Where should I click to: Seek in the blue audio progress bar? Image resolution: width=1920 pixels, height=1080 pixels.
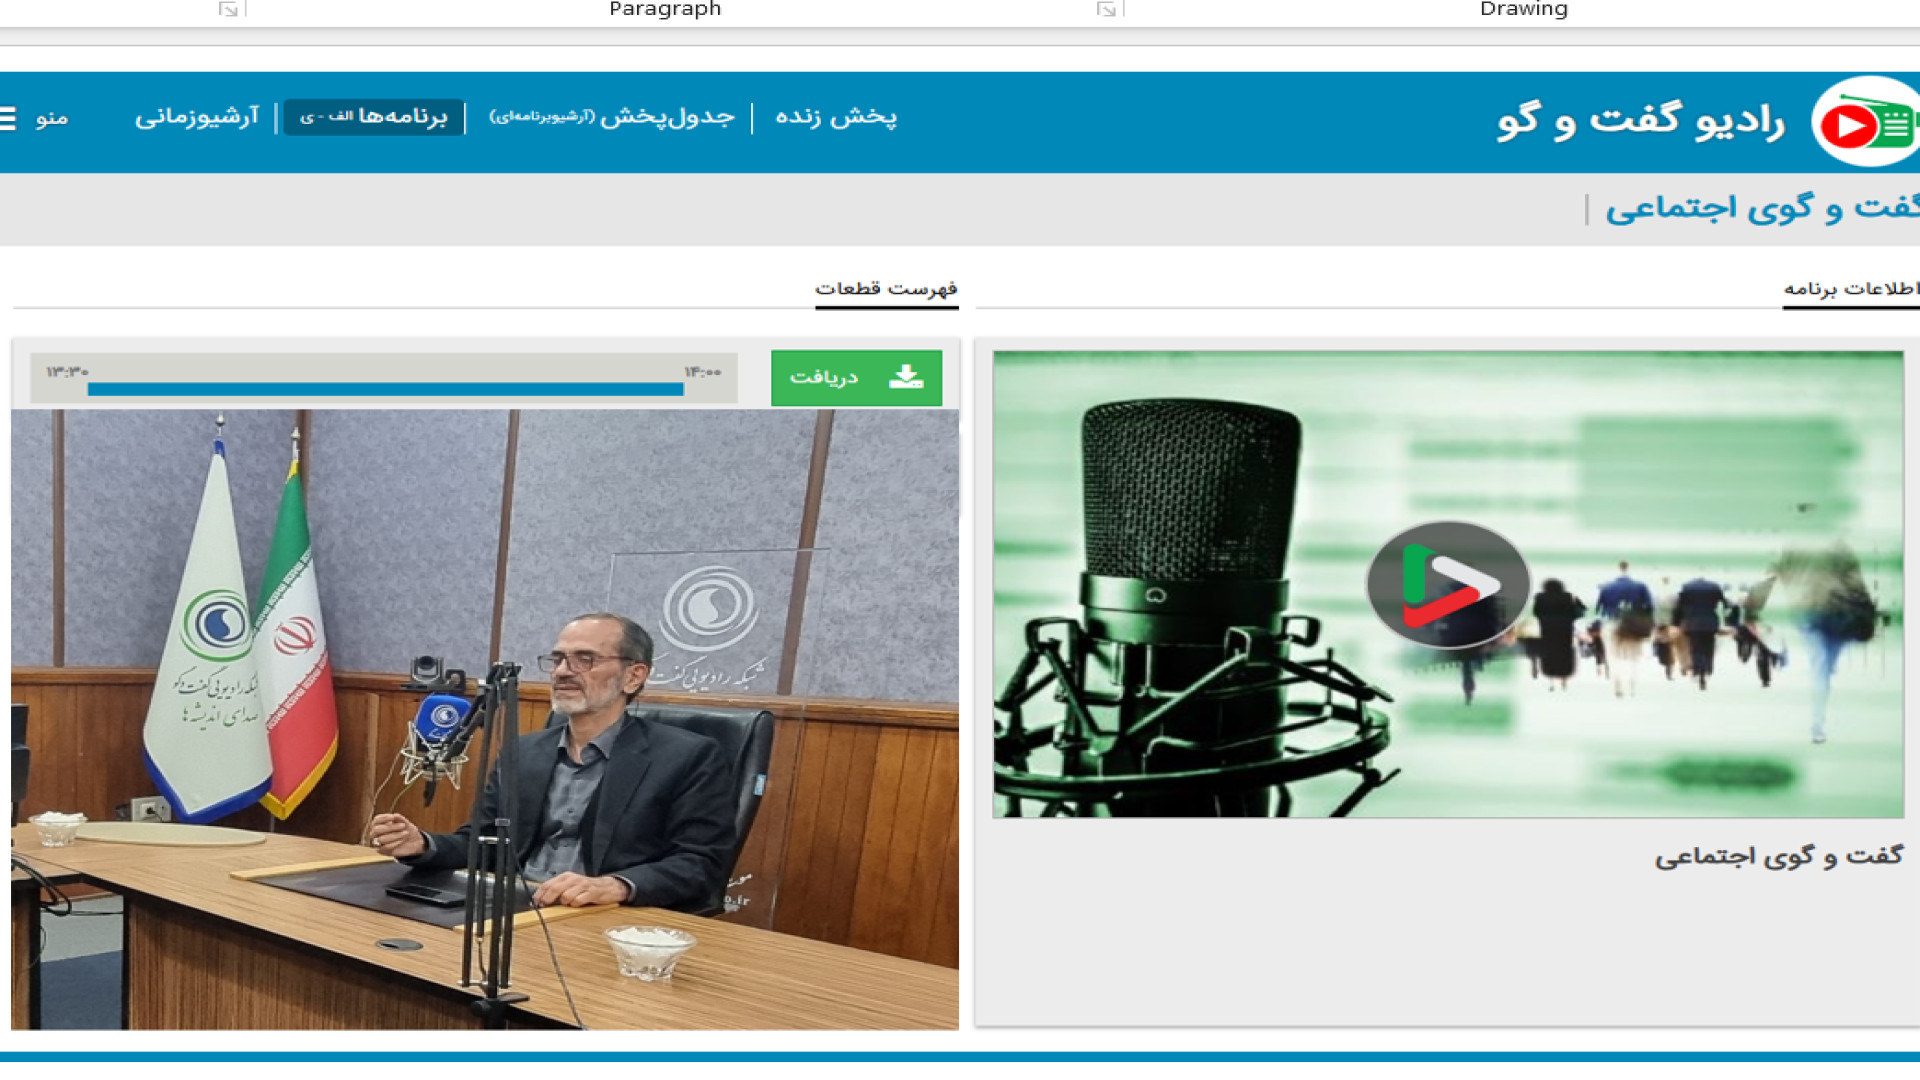385,389
